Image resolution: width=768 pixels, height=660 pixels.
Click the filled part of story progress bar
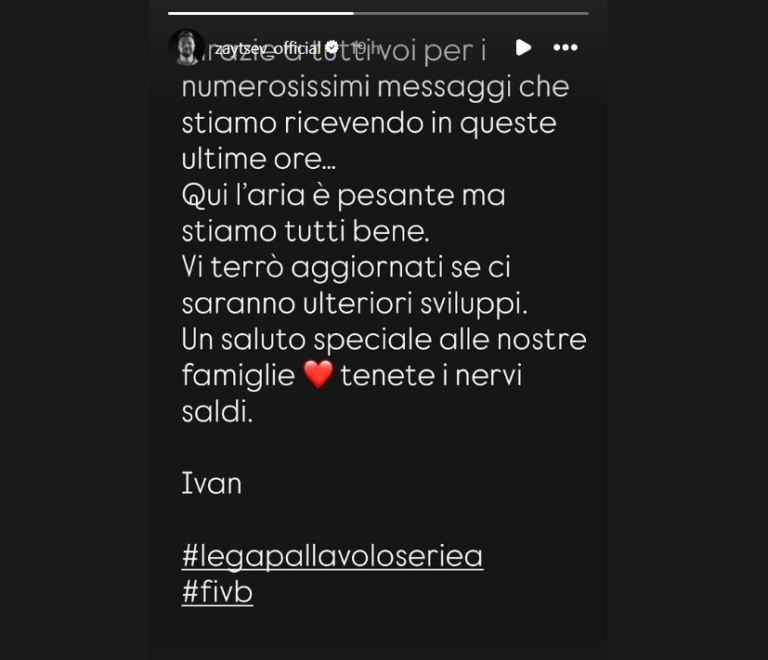click(261, 13)
